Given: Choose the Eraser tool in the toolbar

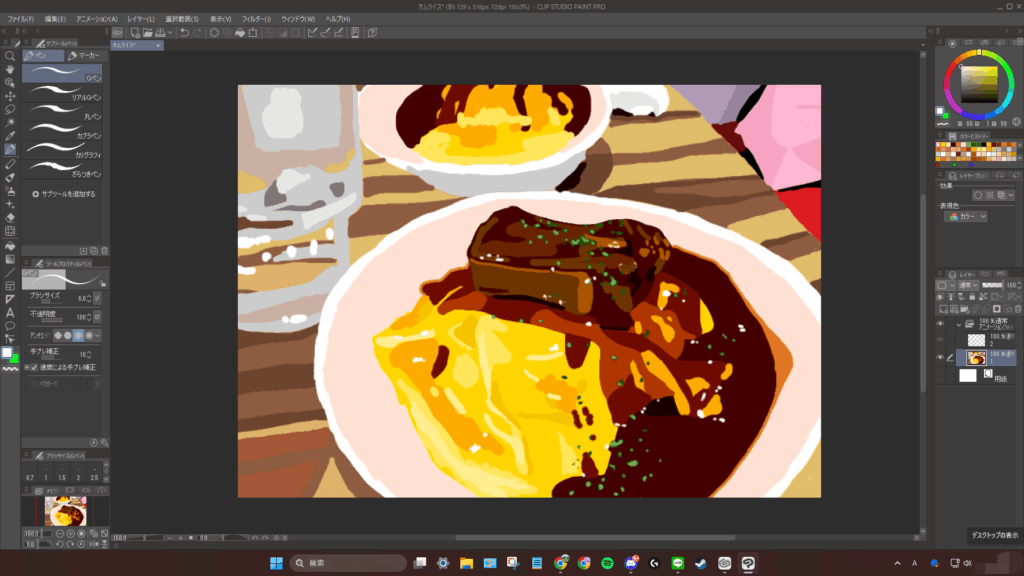Looking at the screenshot, I should (x=10, y=216).
